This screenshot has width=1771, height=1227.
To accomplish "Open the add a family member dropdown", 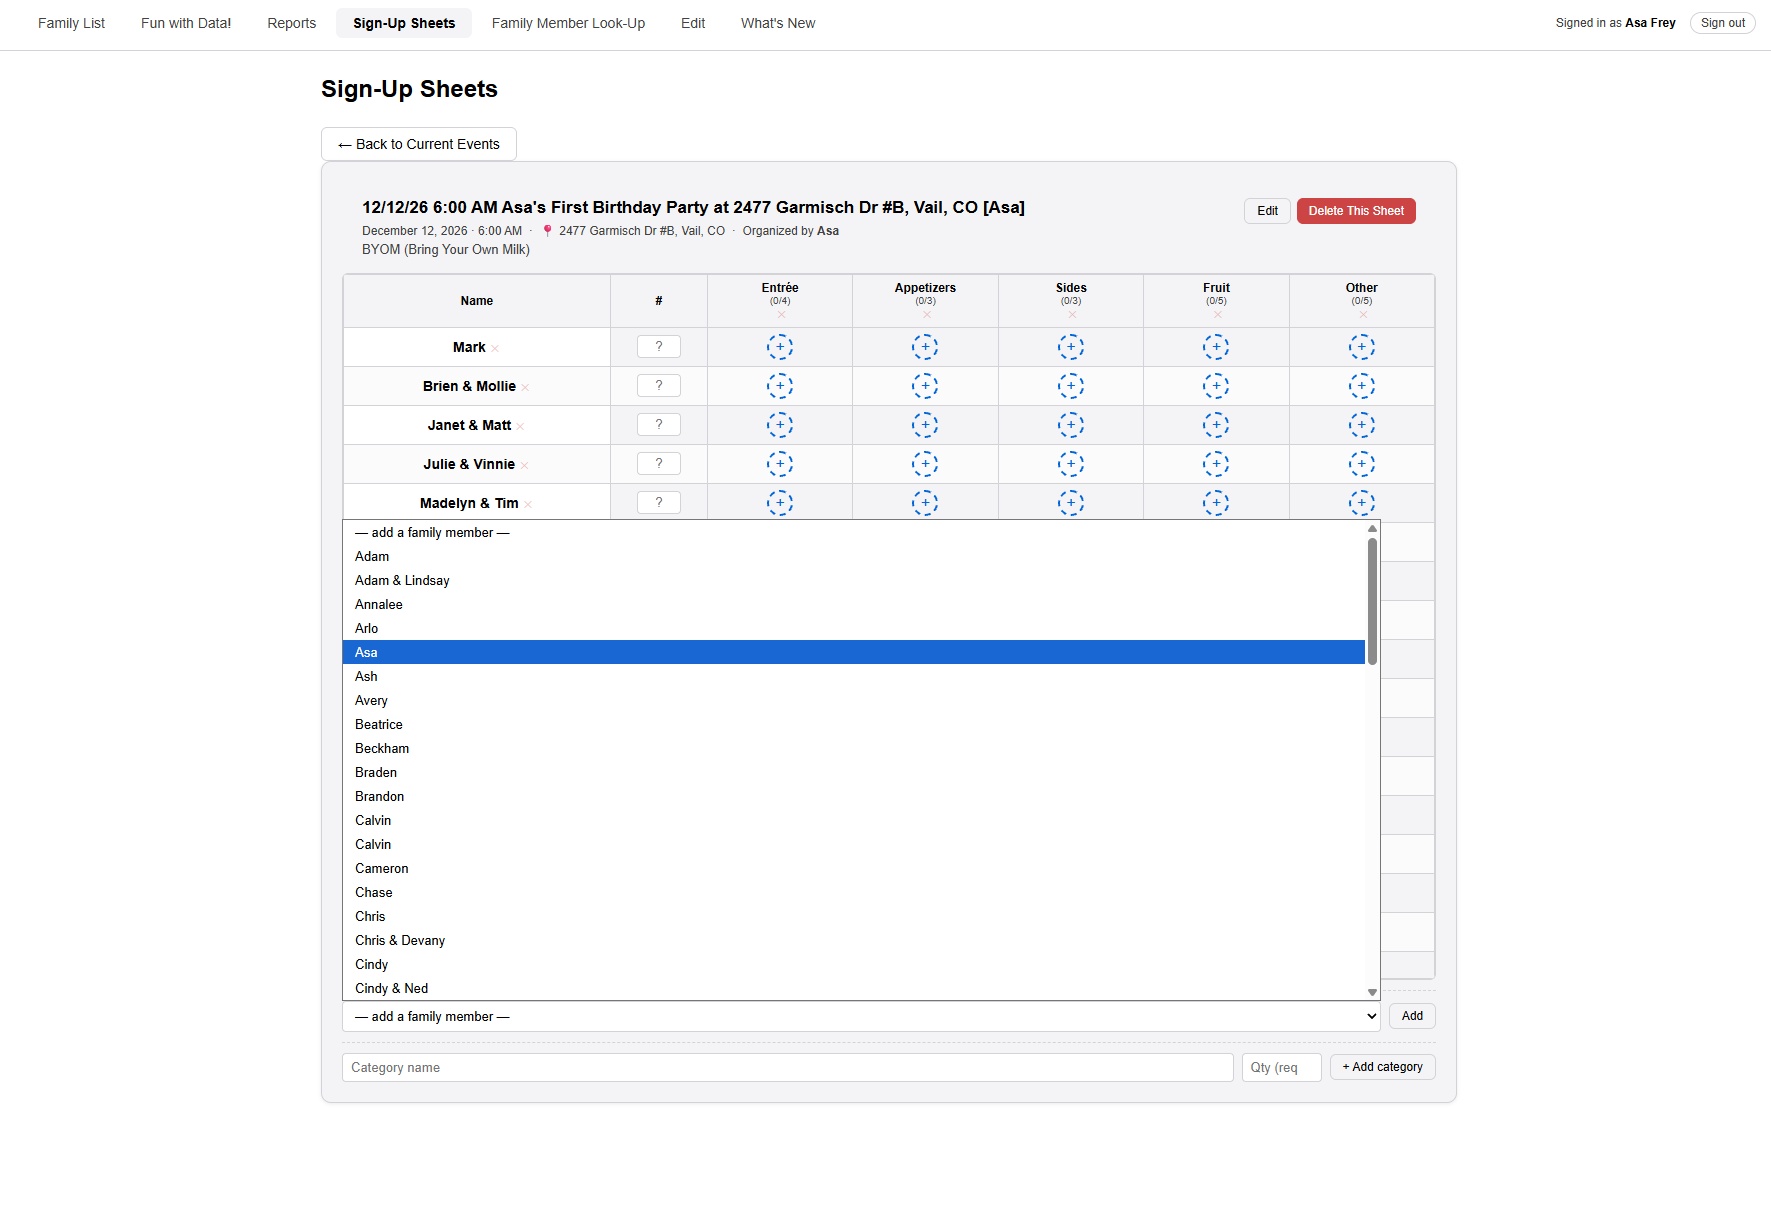I will pos(861,1016).
